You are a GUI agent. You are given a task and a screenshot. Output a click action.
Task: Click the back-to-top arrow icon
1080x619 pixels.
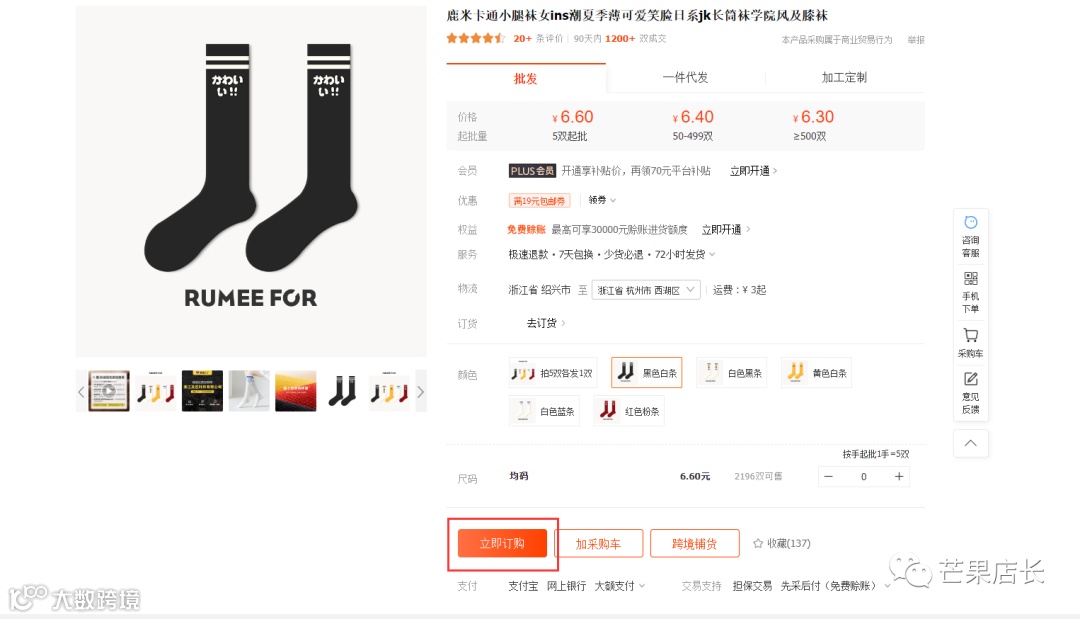[970, 443]
